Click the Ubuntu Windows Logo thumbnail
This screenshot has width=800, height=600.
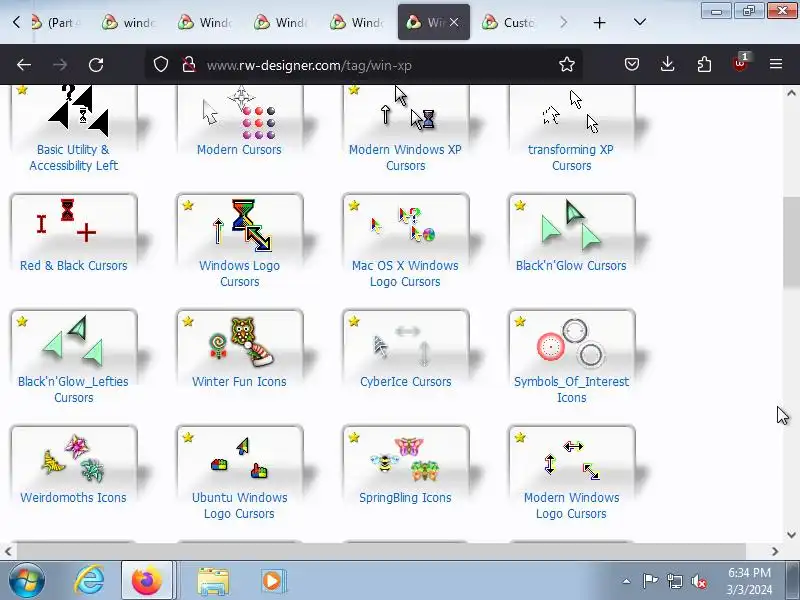(x=240, y=457)
